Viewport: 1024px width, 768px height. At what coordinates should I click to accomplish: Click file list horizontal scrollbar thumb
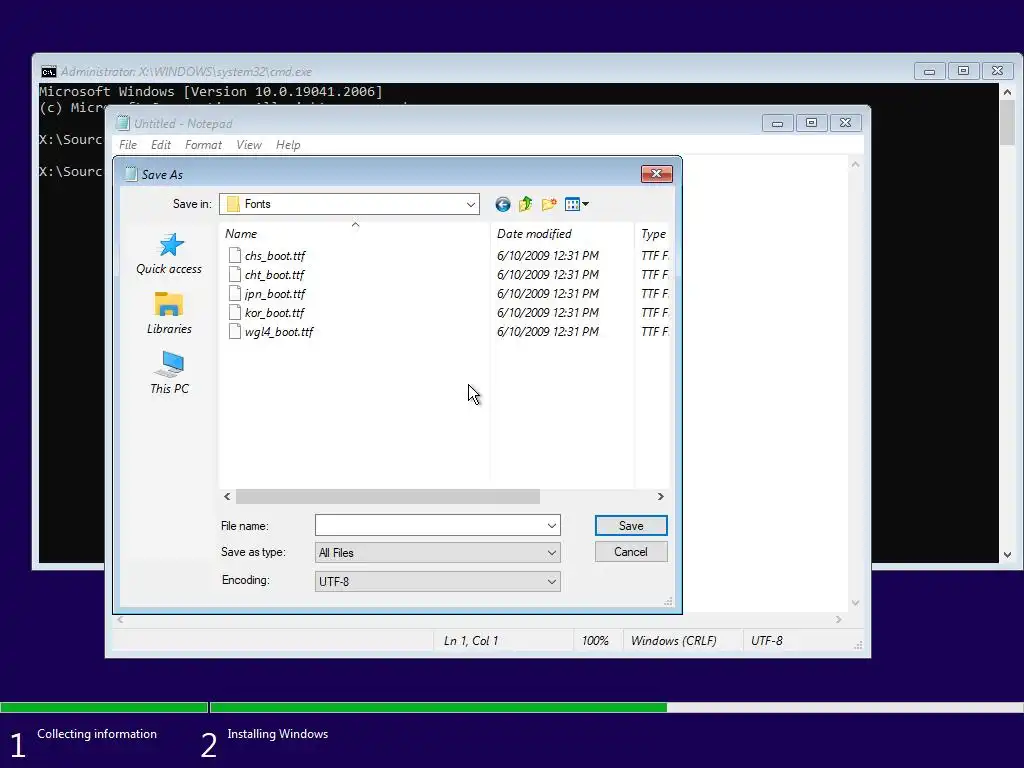pos(388,497)
